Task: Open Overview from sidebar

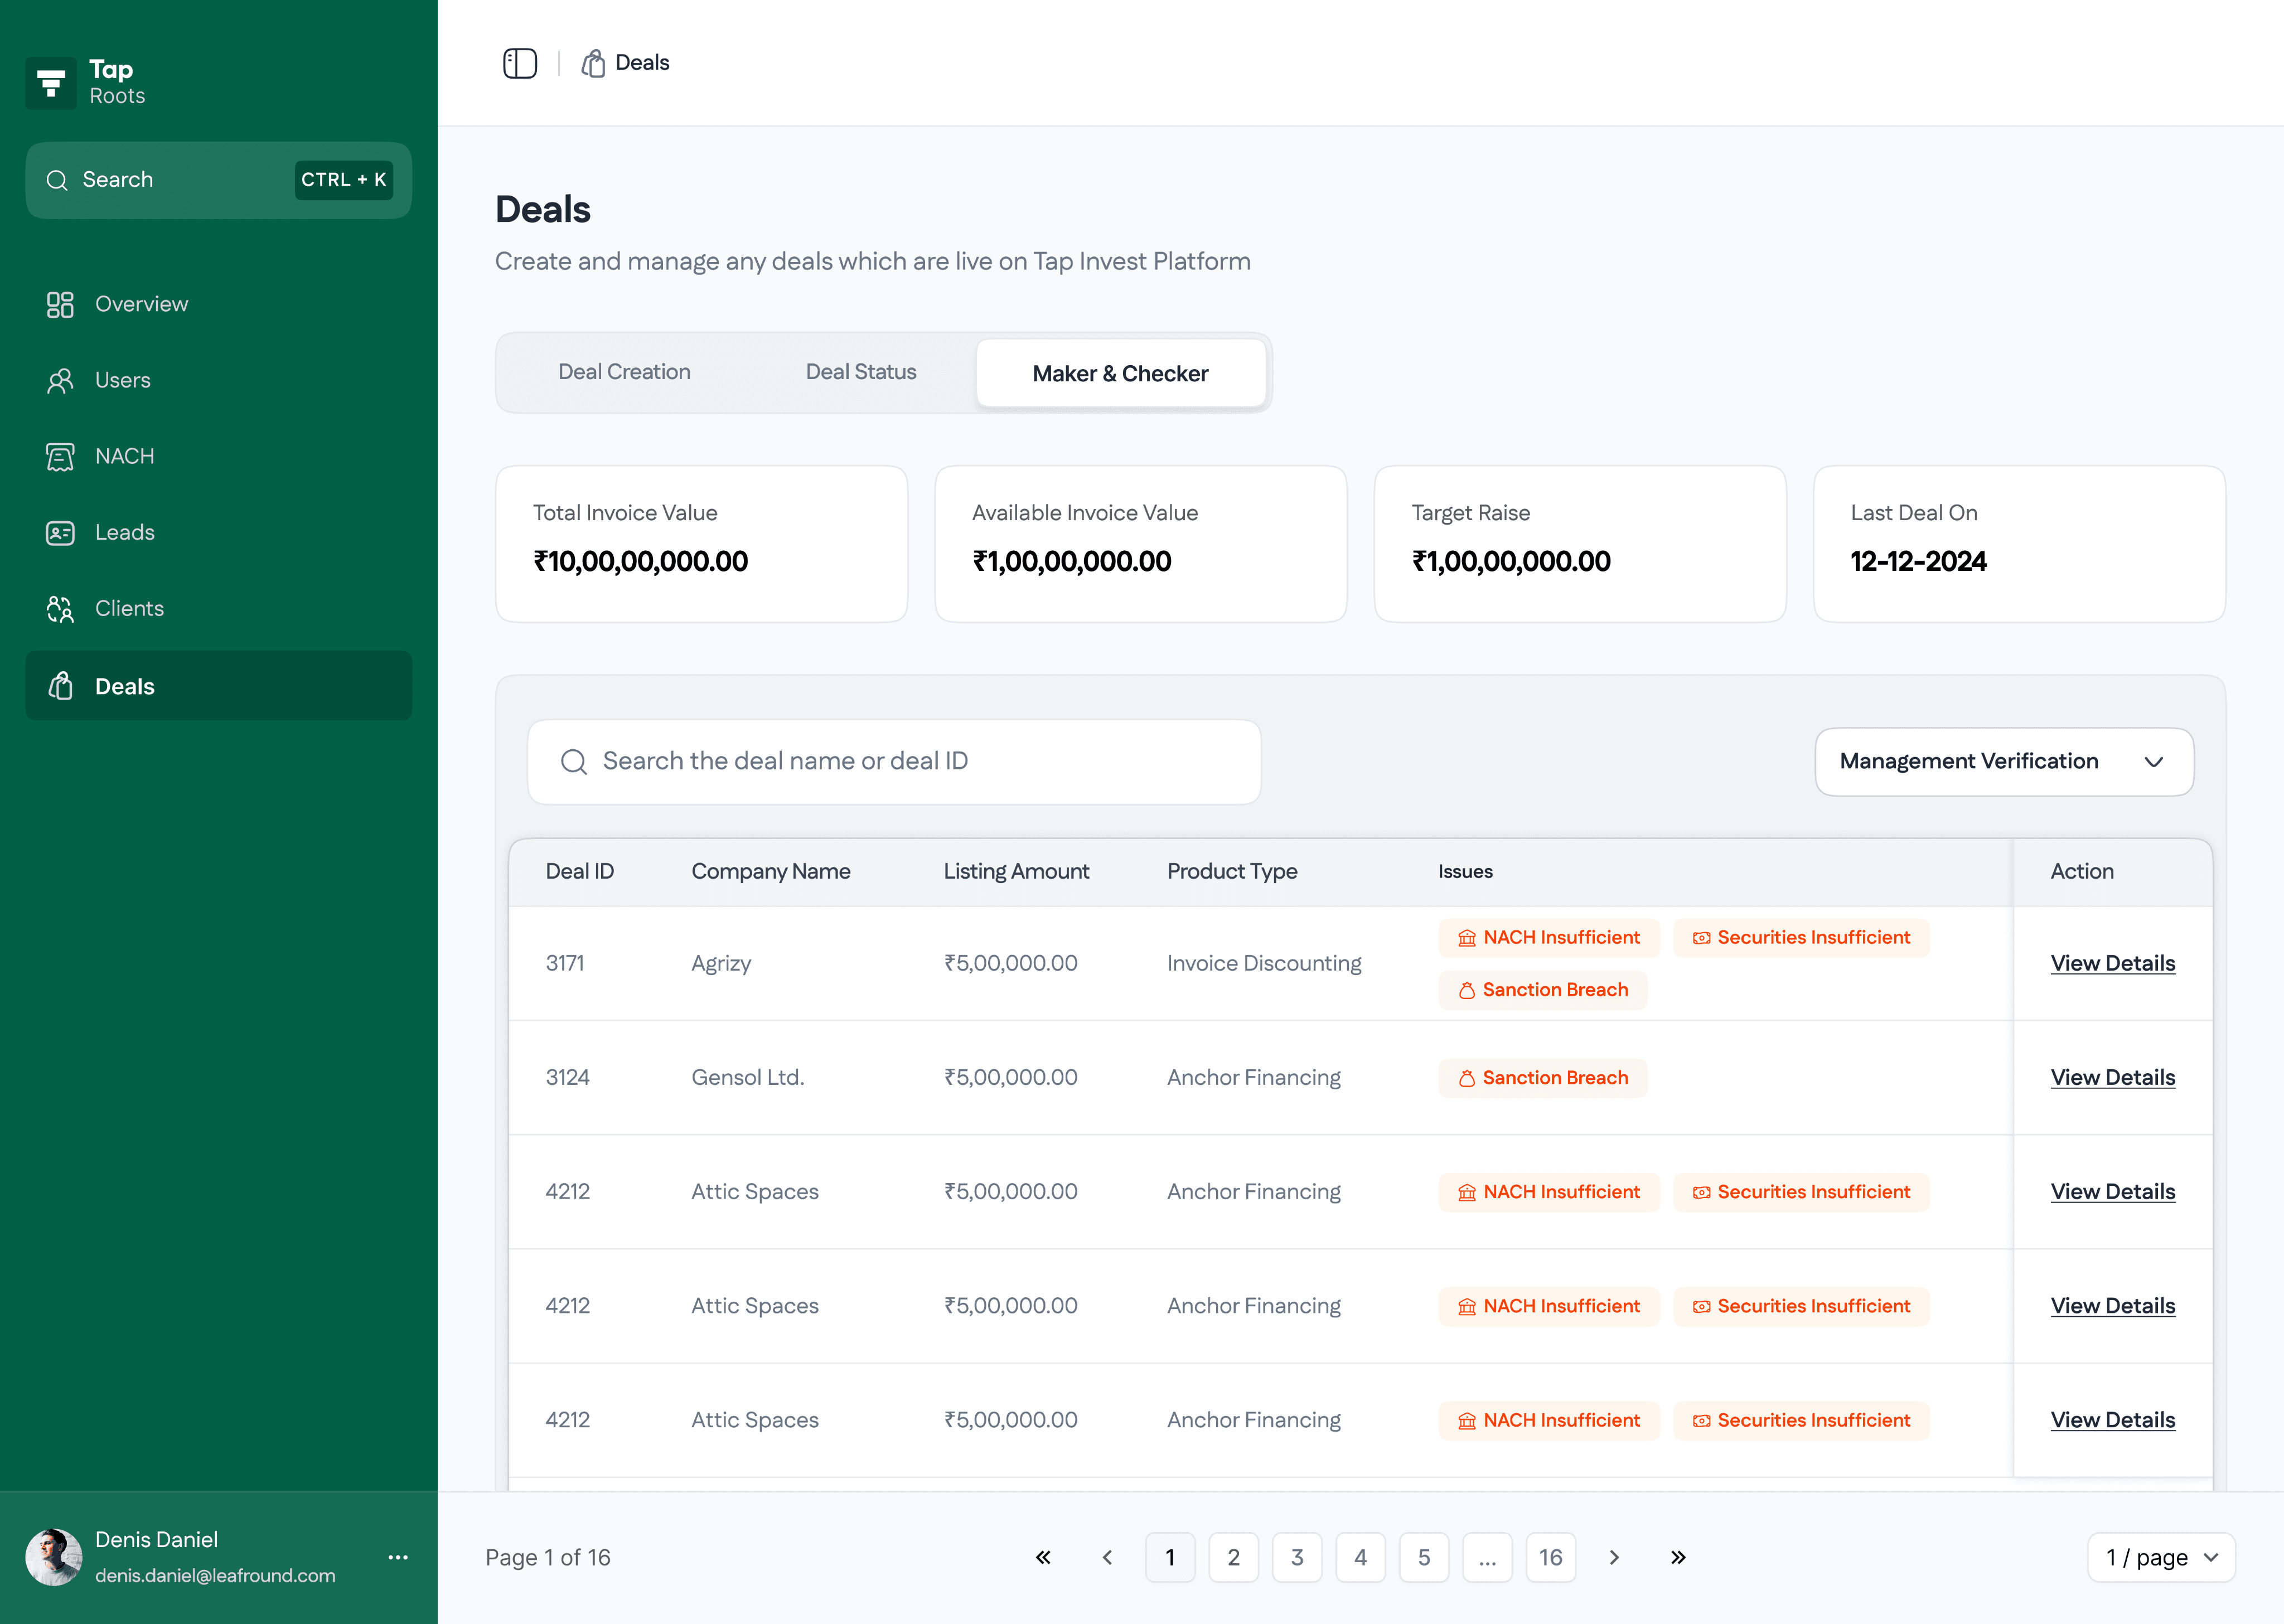Action: (x=141, y=304)
